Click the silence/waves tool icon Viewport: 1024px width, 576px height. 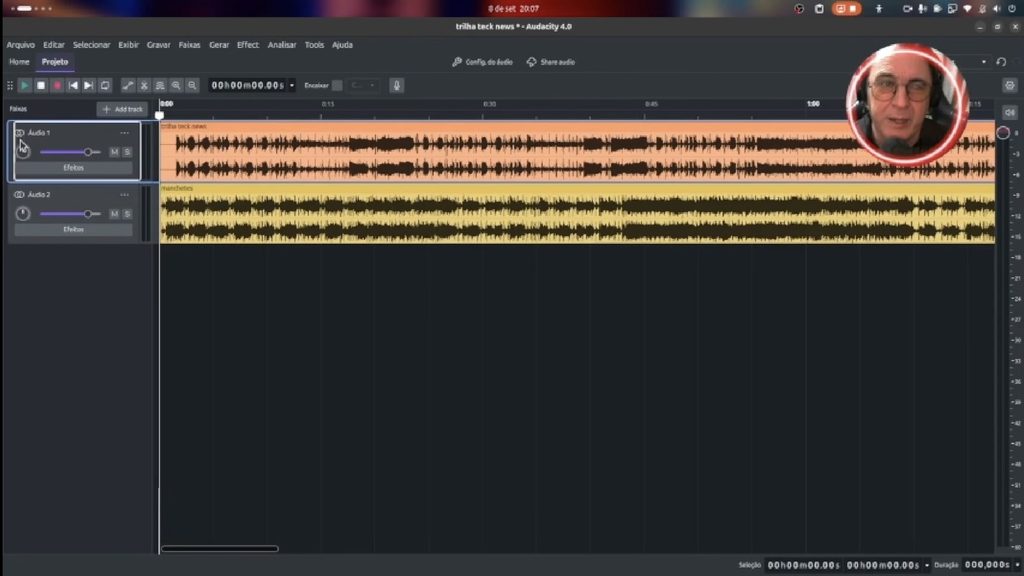pyautogui.click(x=160, y=86)
